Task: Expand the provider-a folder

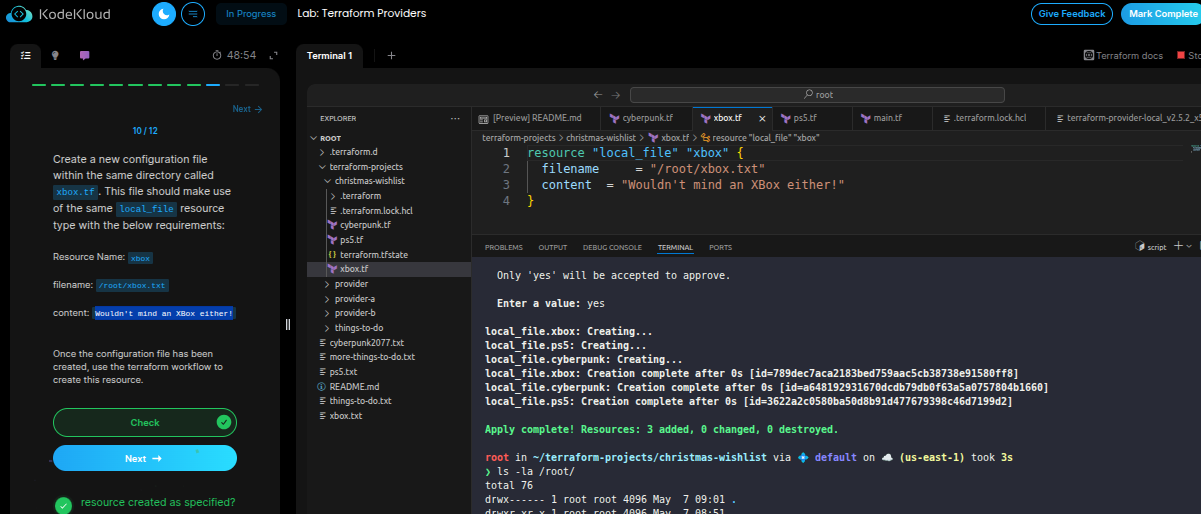Action: pyautogui.click(x=354, y=298)
